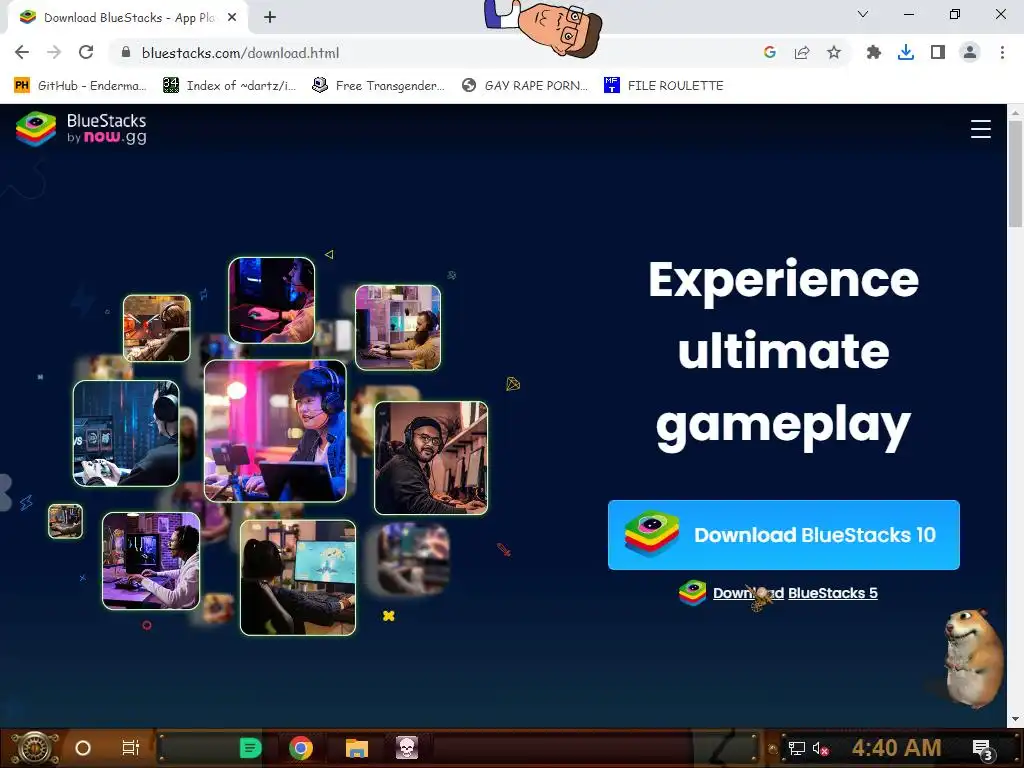Select the Download BlueStacks tab
1024x768 pixels.
pyautogui.click(x=128, y=18)
